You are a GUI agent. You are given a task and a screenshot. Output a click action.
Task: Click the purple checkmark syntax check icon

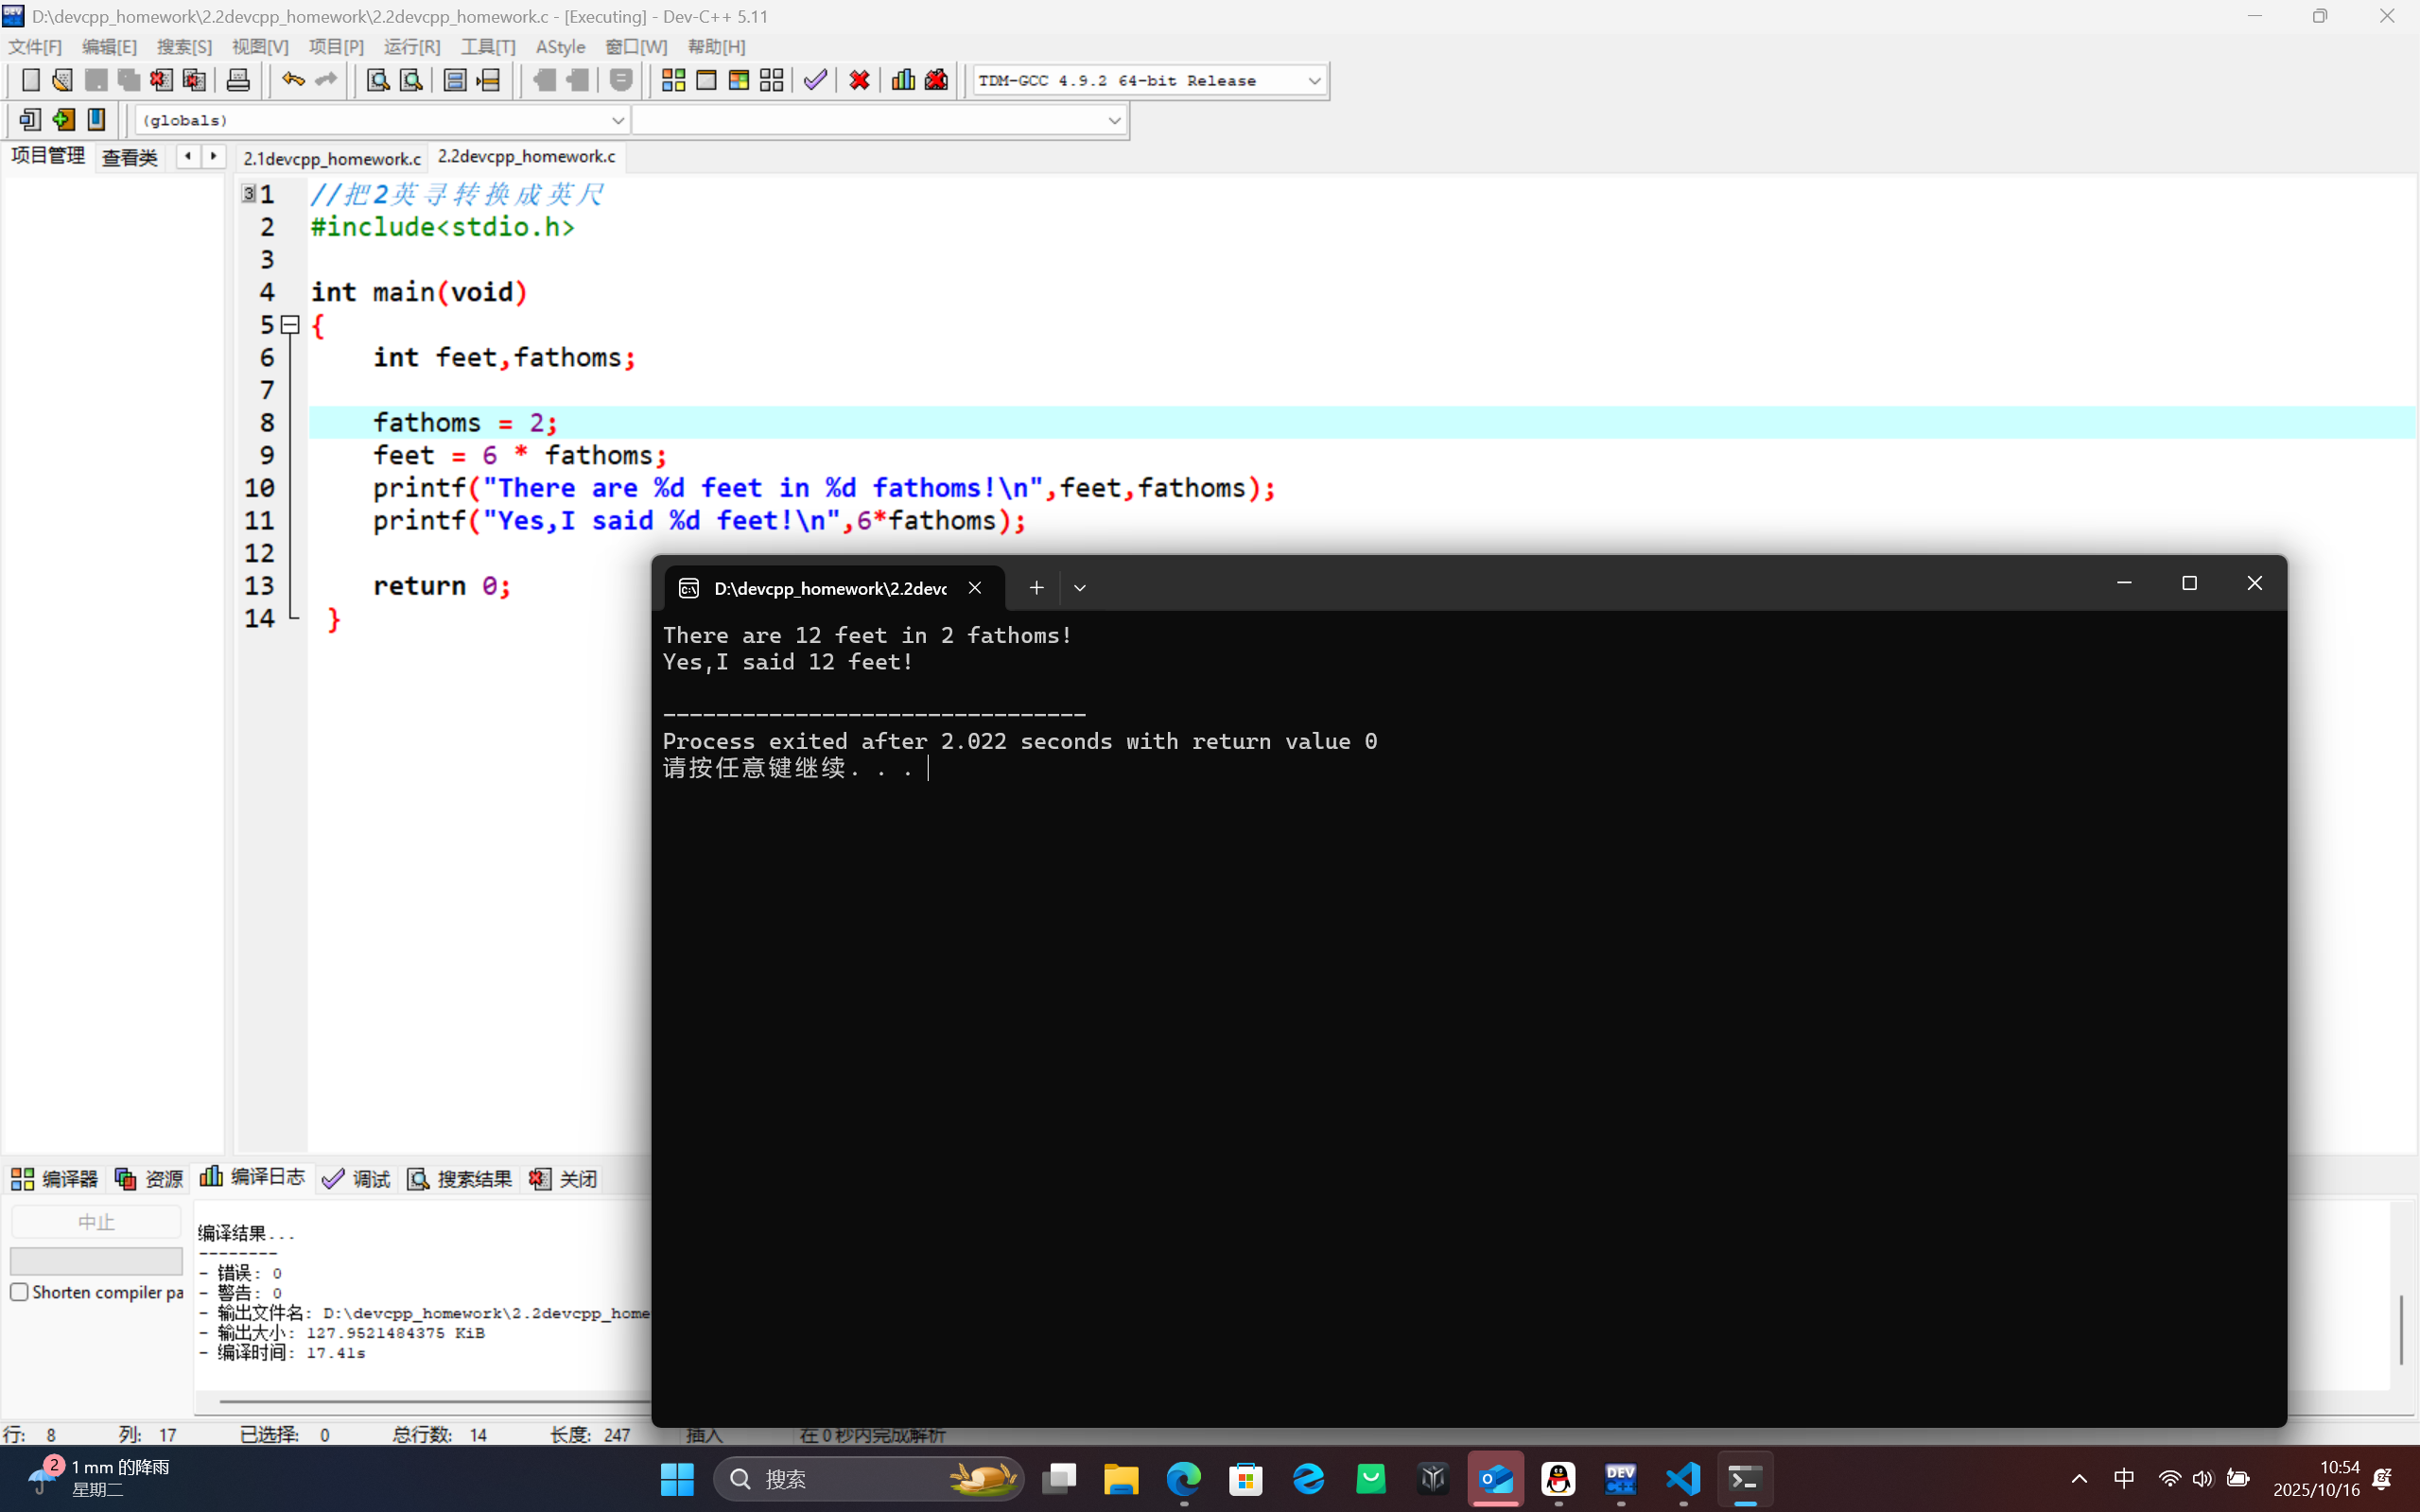pos(815,80)
